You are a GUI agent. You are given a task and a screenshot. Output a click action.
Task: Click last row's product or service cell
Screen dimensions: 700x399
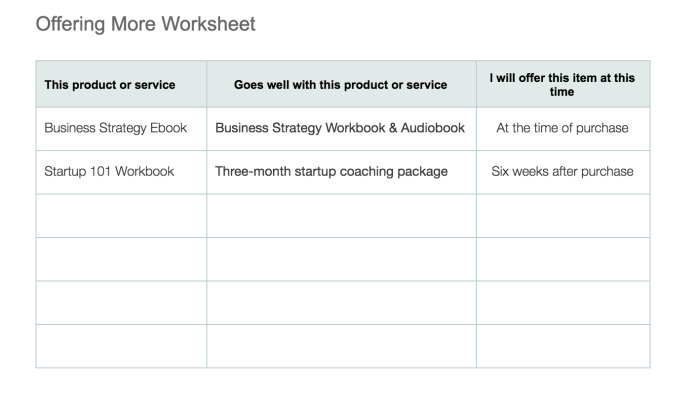(x=121, y=346)
